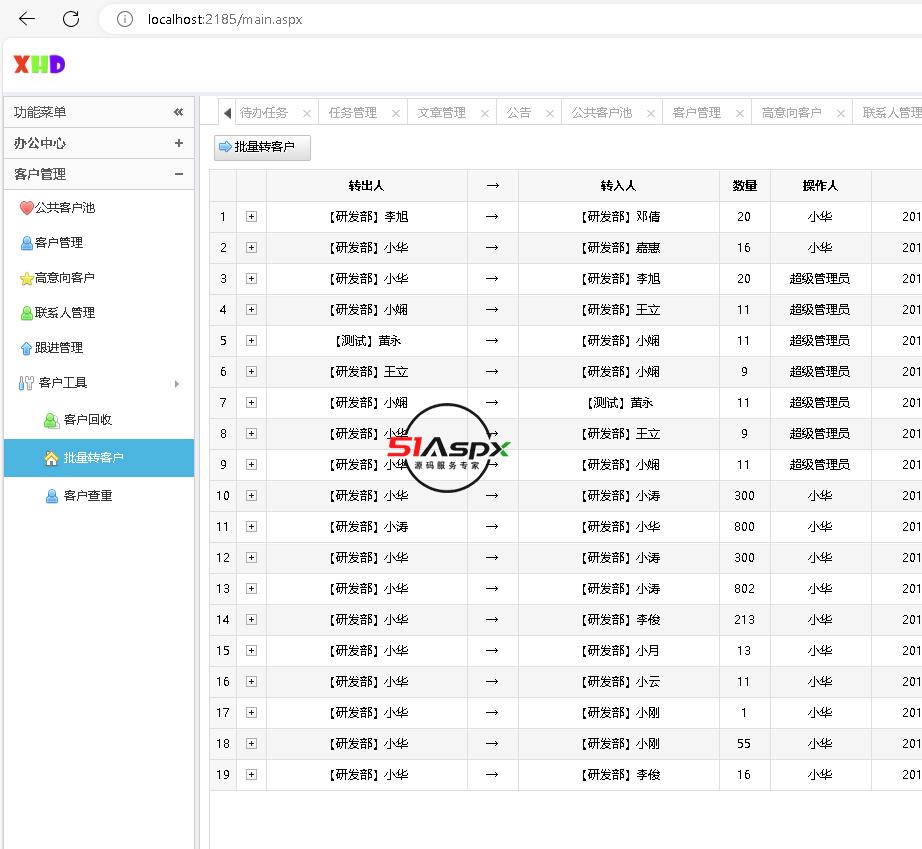The width and height of the screenshot is (922, 849).
Task: Collapse the 功能菜单 sidebar panel
Action: (179, 112)
